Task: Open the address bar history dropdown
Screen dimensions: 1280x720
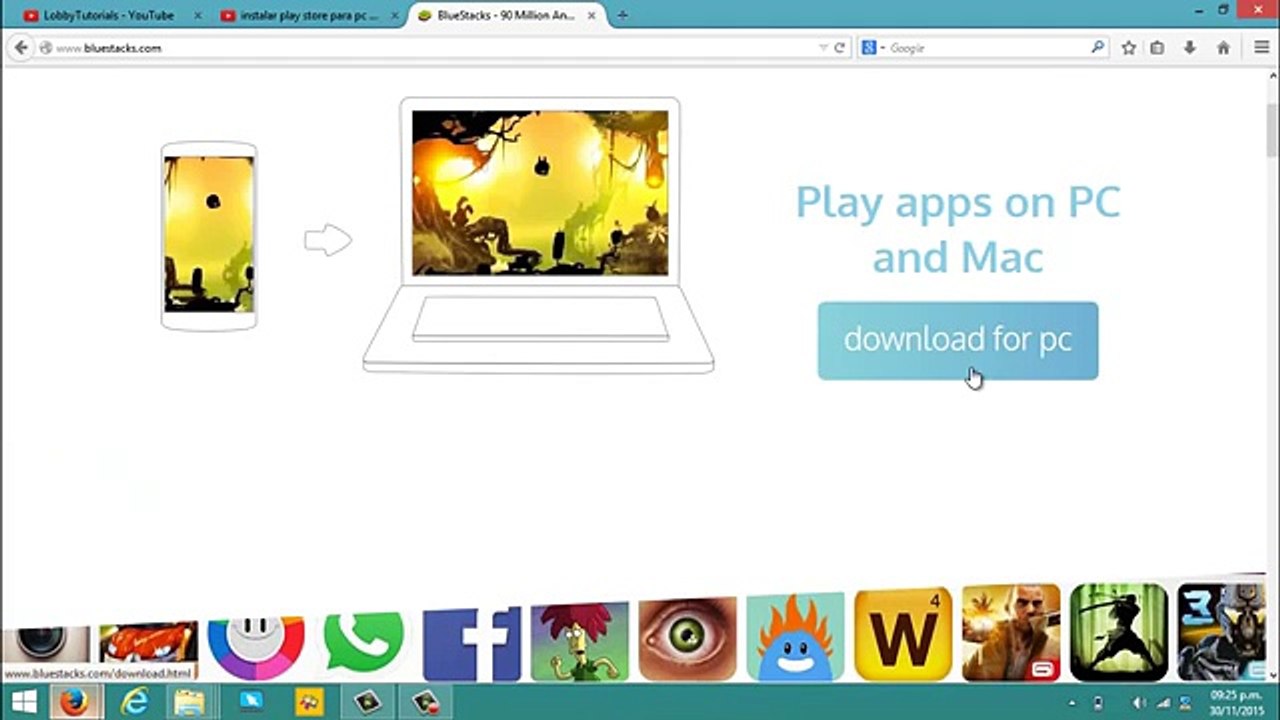Action: 823,47
